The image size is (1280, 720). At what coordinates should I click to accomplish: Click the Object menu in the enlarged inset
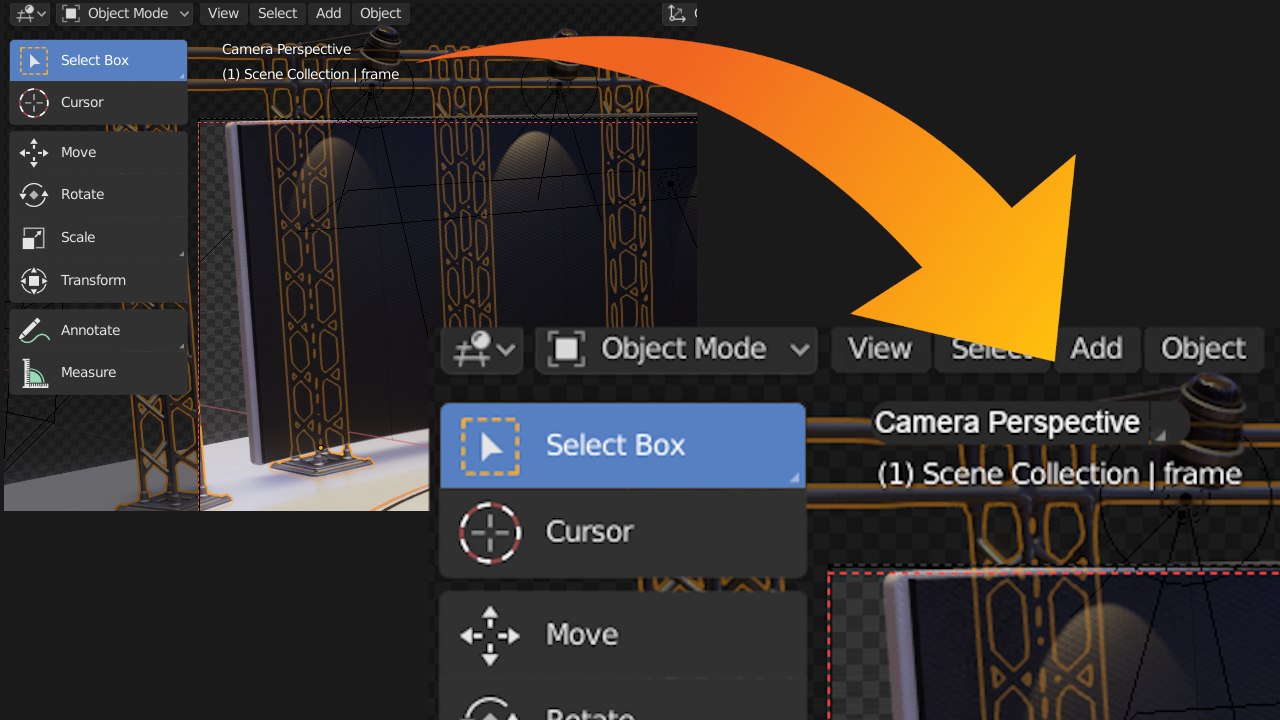1203,349
